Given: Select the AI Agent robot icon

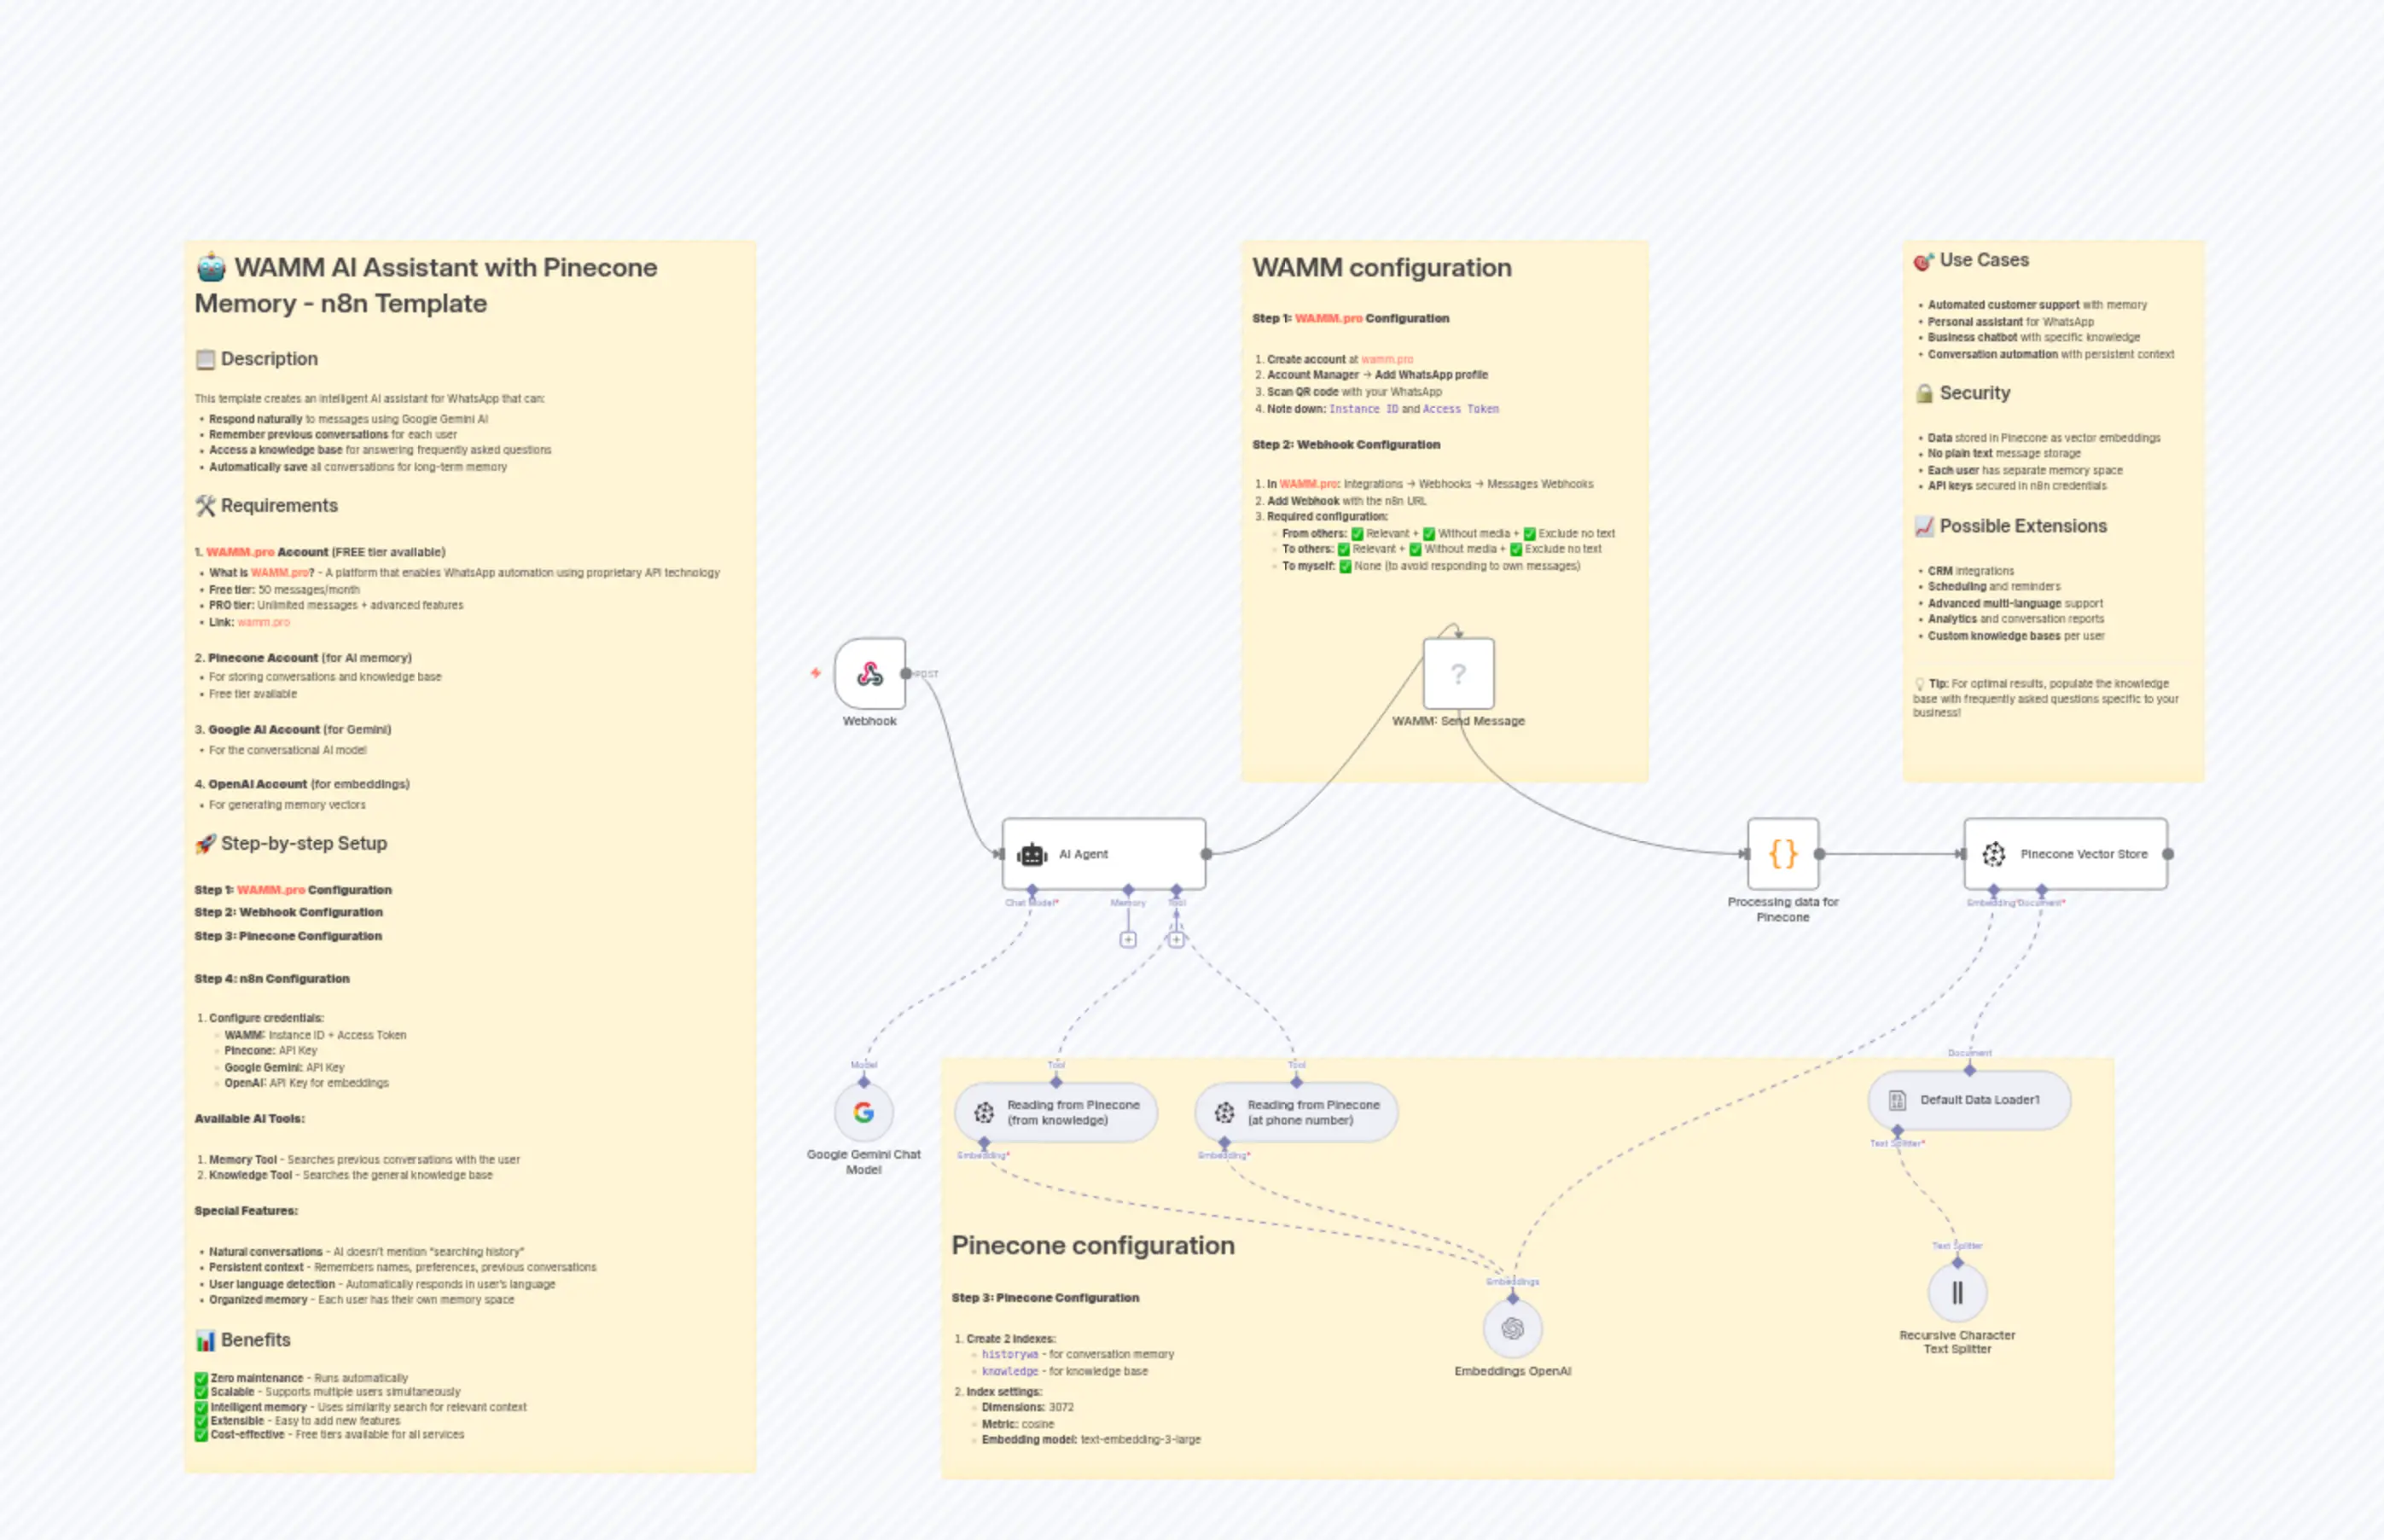Looking at the screenshot, I should (1031, 854).
